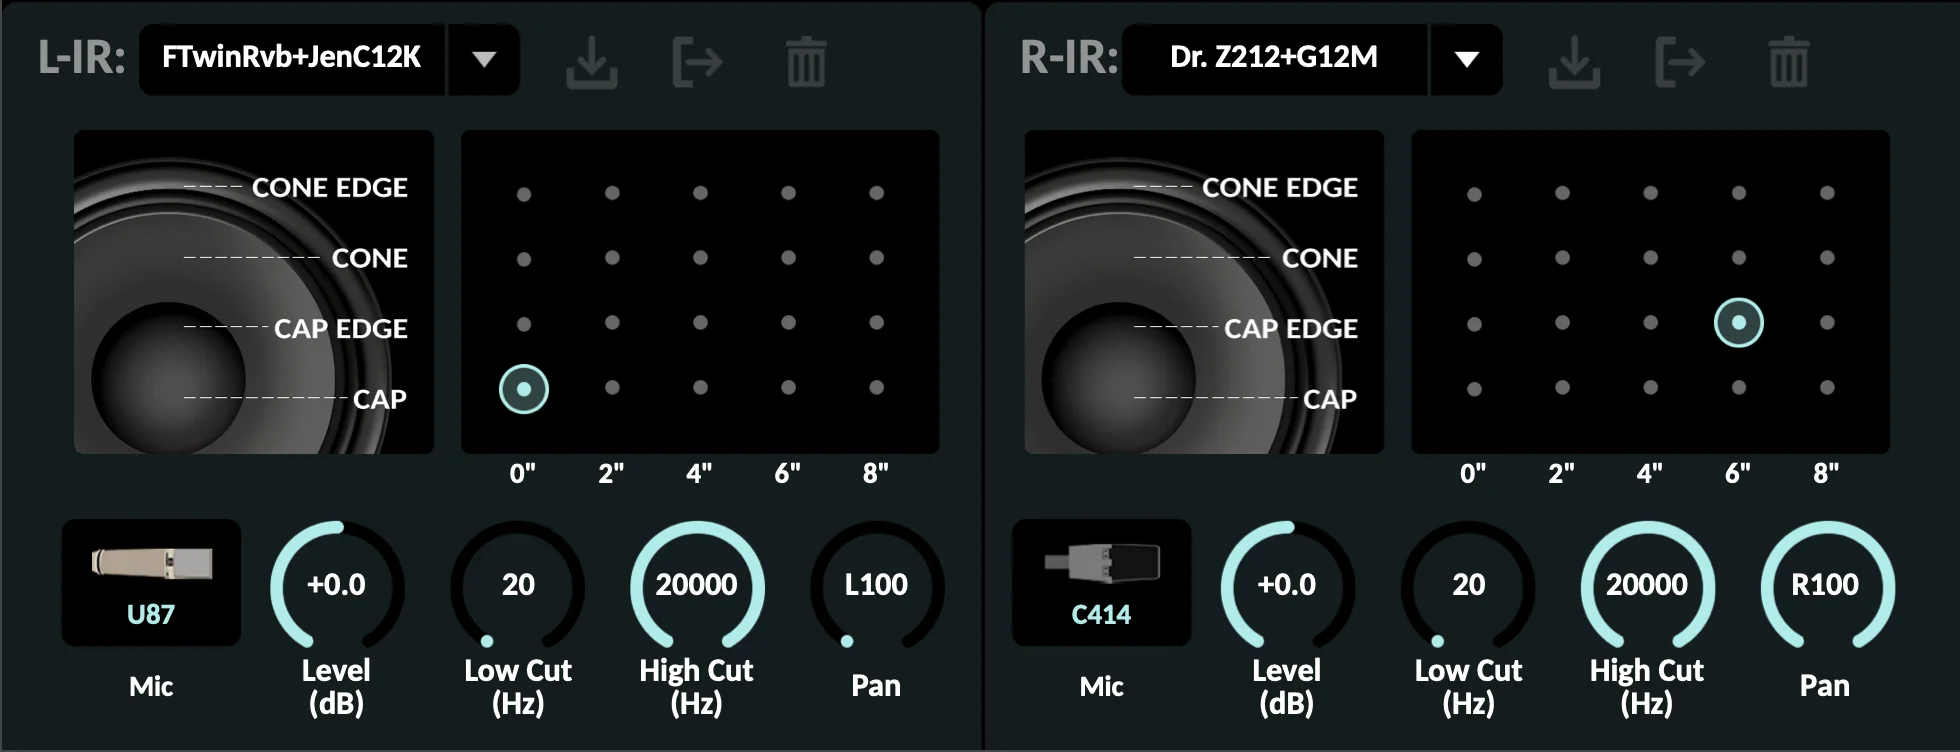This screenshot has width=1960, height=752.
Task: Click the R-IR High Cut knob
Action: [1647, 586]
